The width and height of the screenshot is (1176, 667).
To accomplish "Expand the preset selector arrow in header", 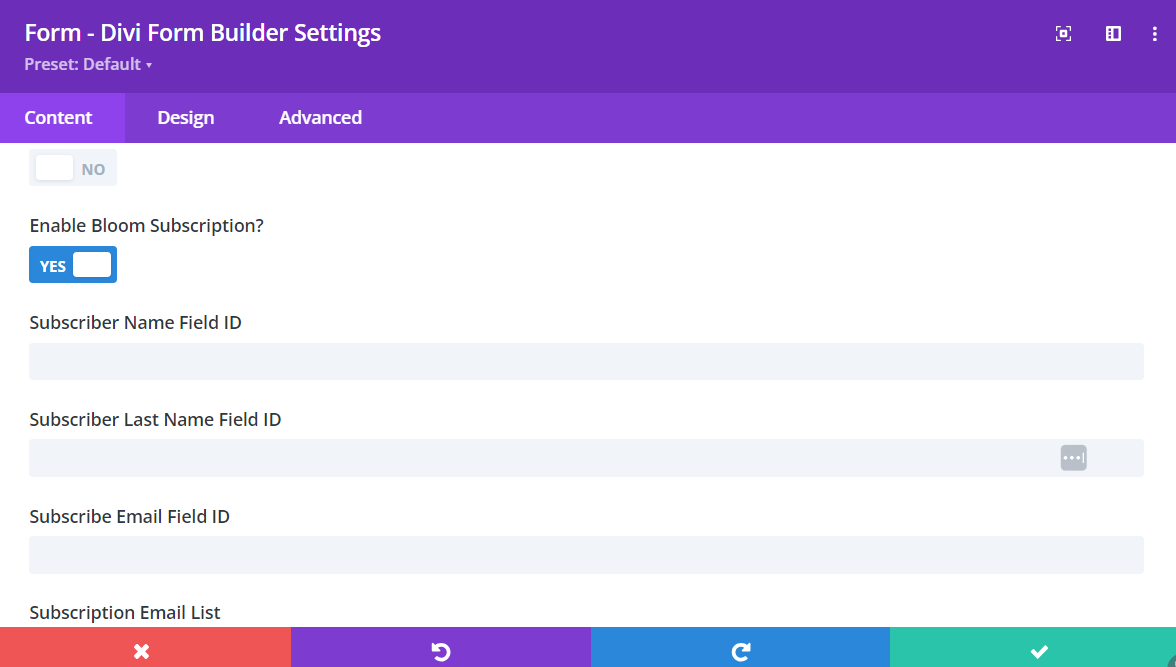I will (148, 64).
